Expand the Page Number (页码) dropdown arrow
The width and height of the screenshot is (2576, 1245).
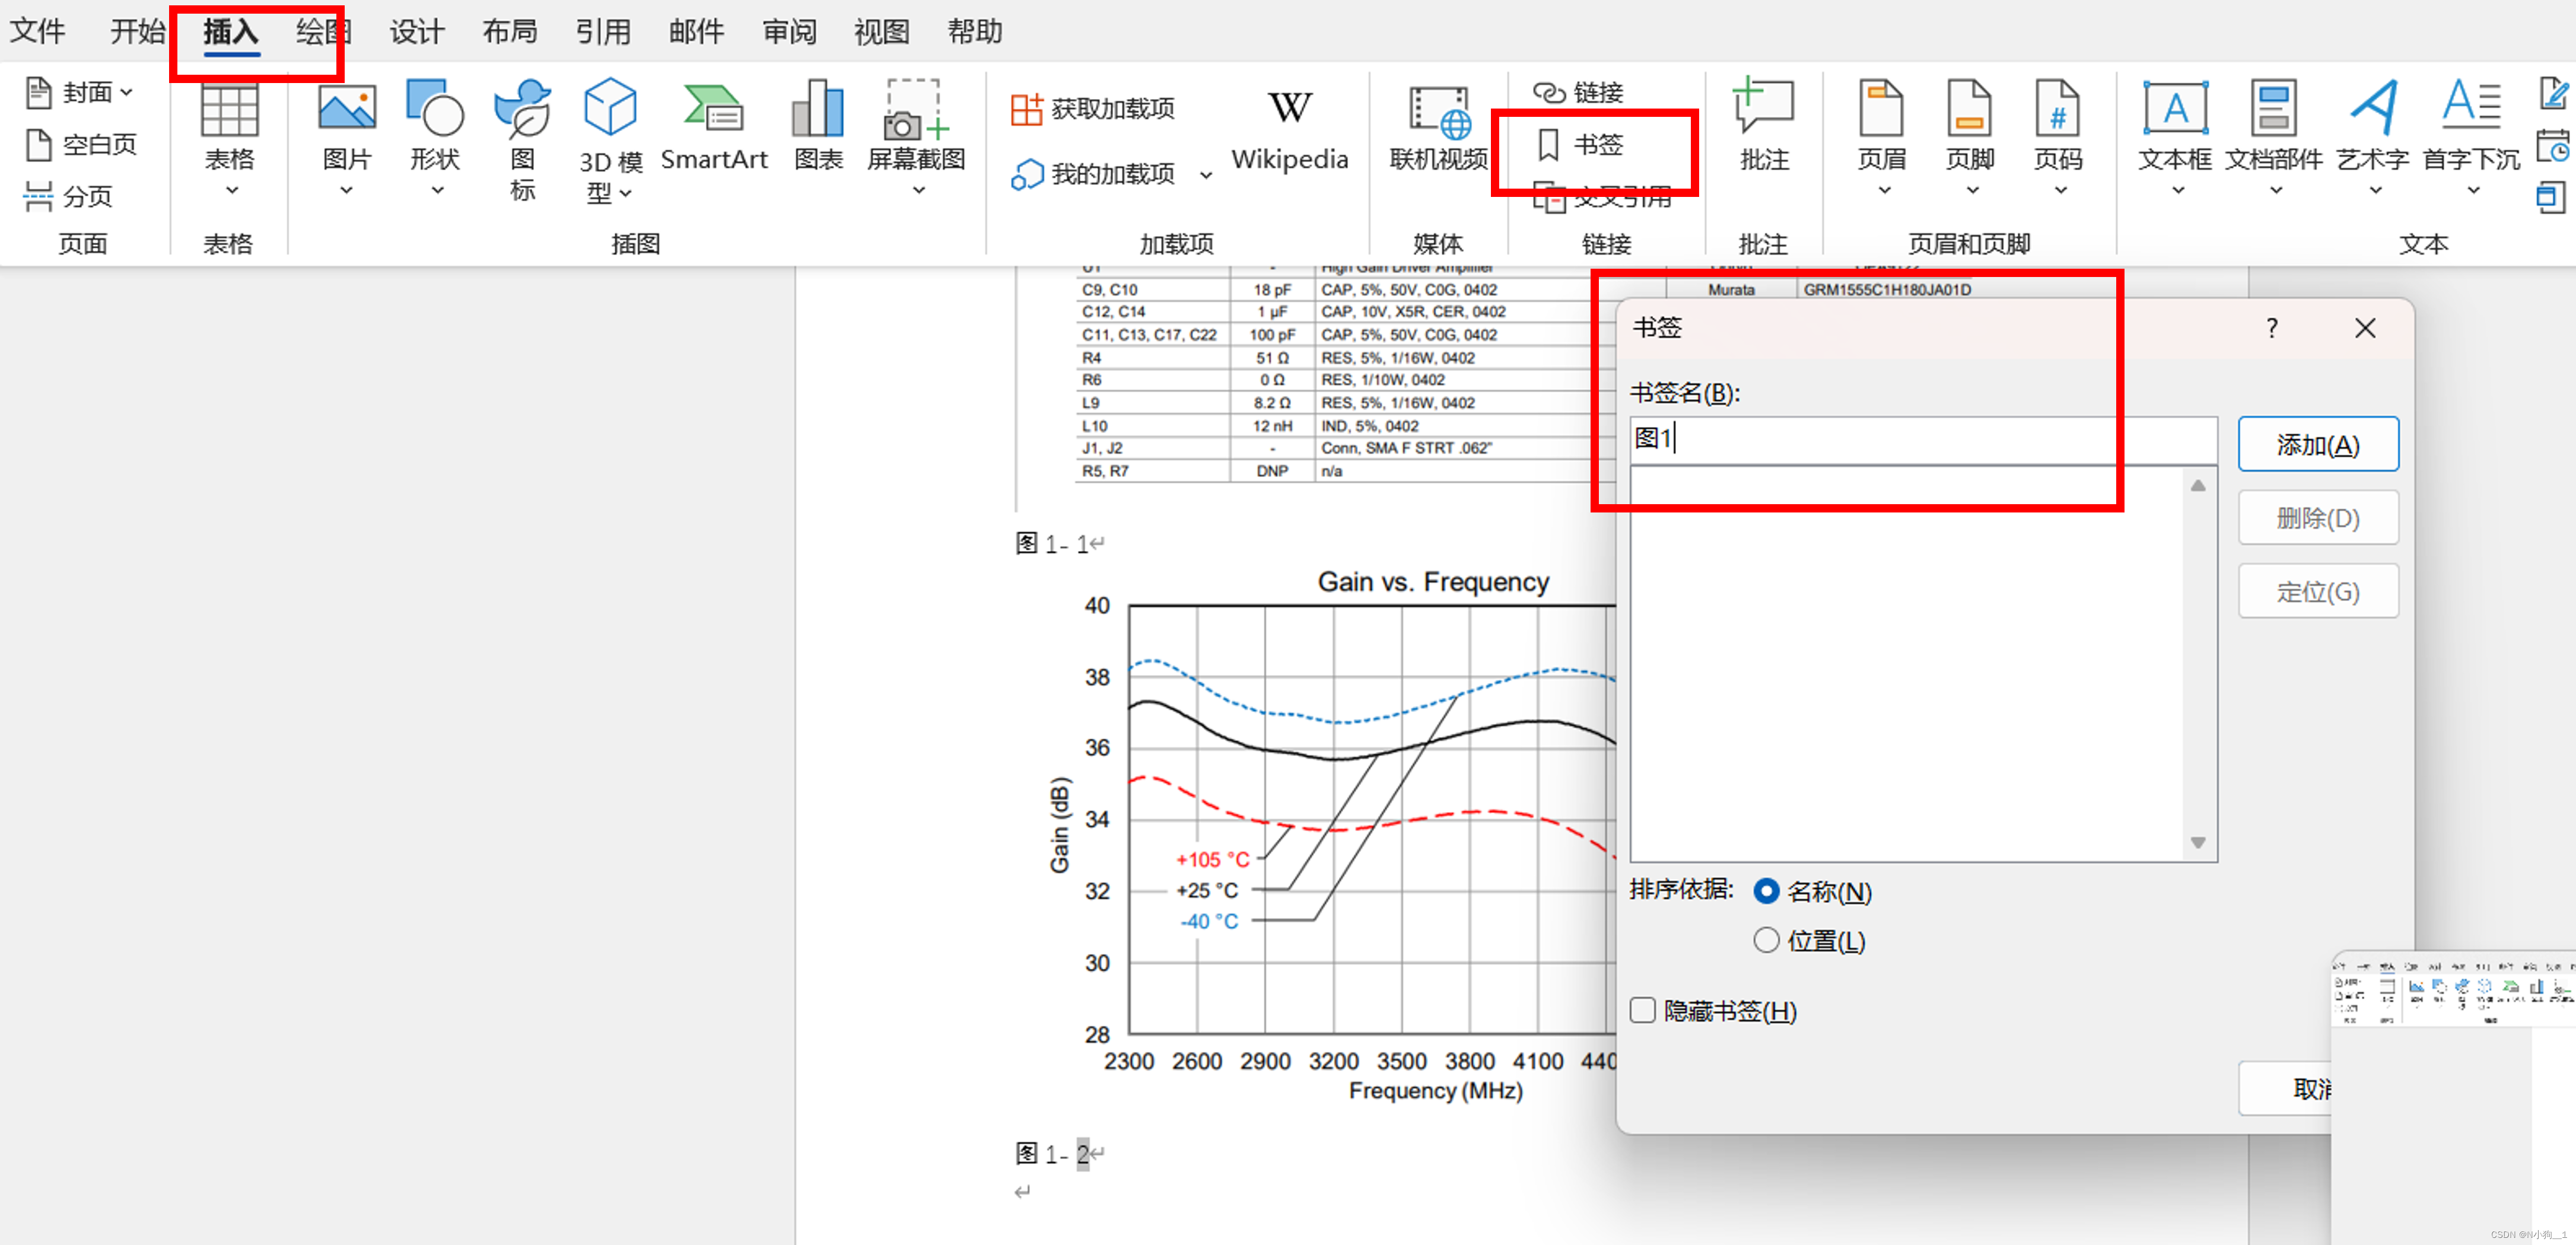(x=2060, y=190)
